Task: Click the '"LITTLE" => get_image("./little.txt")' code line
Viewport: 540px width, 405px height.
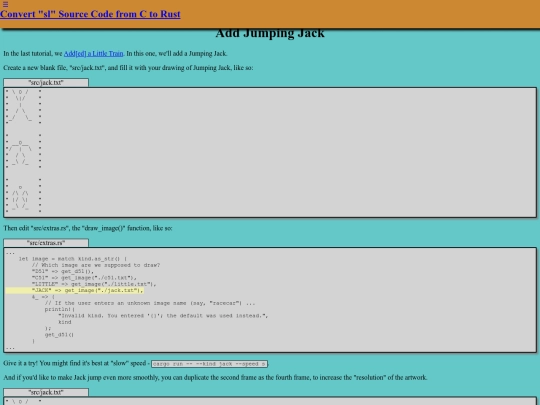Action: coord(94,284)
